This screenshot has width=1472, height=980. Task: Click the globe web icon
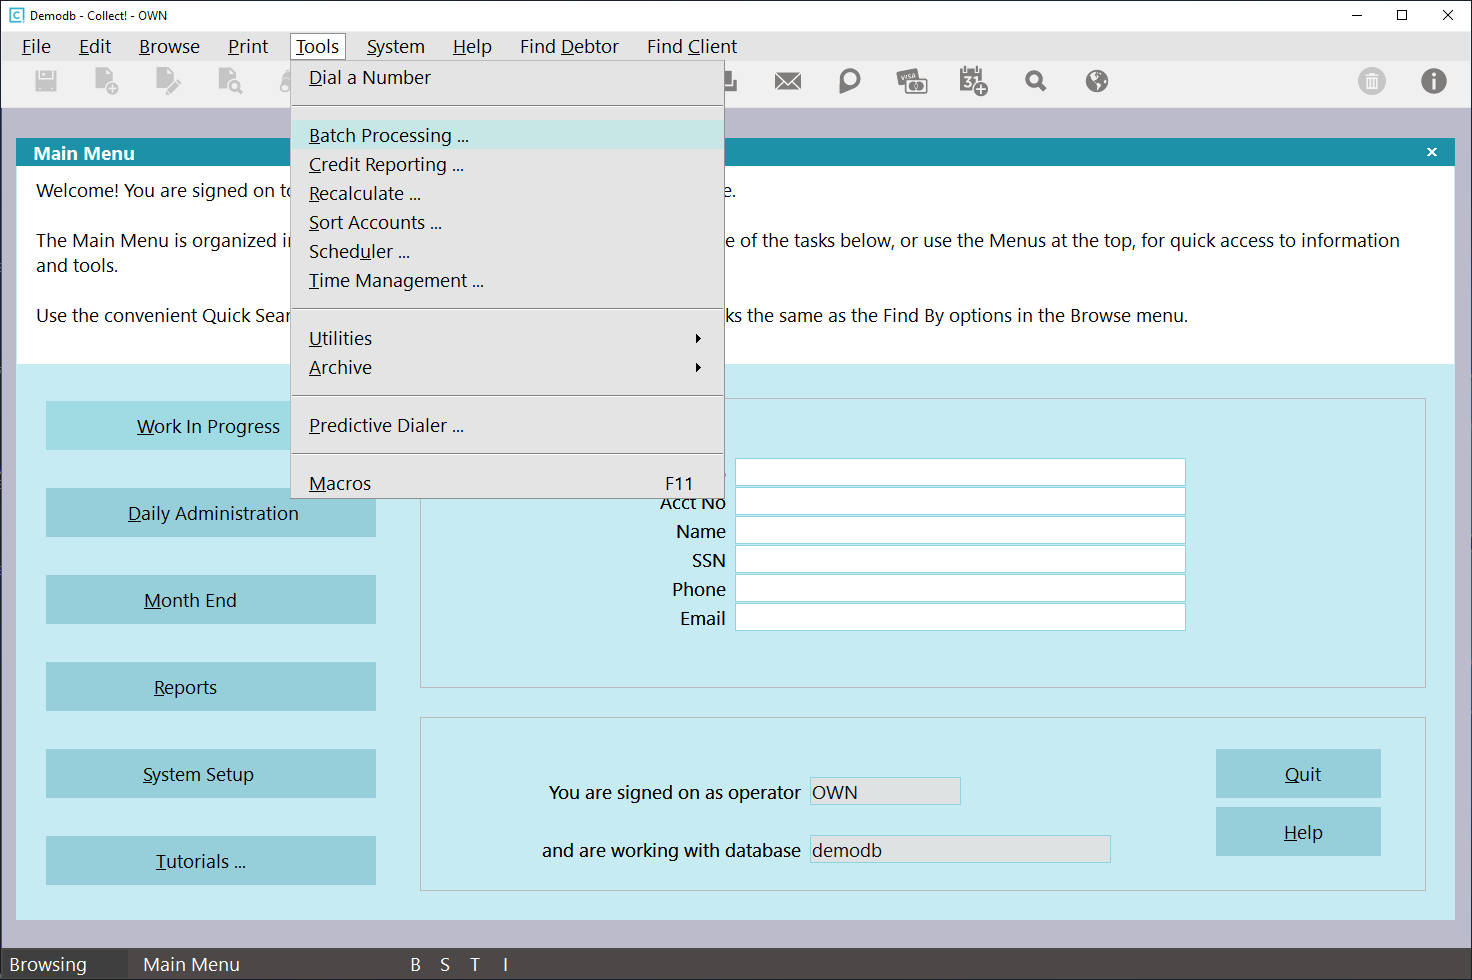click(x=1097, y=81)
